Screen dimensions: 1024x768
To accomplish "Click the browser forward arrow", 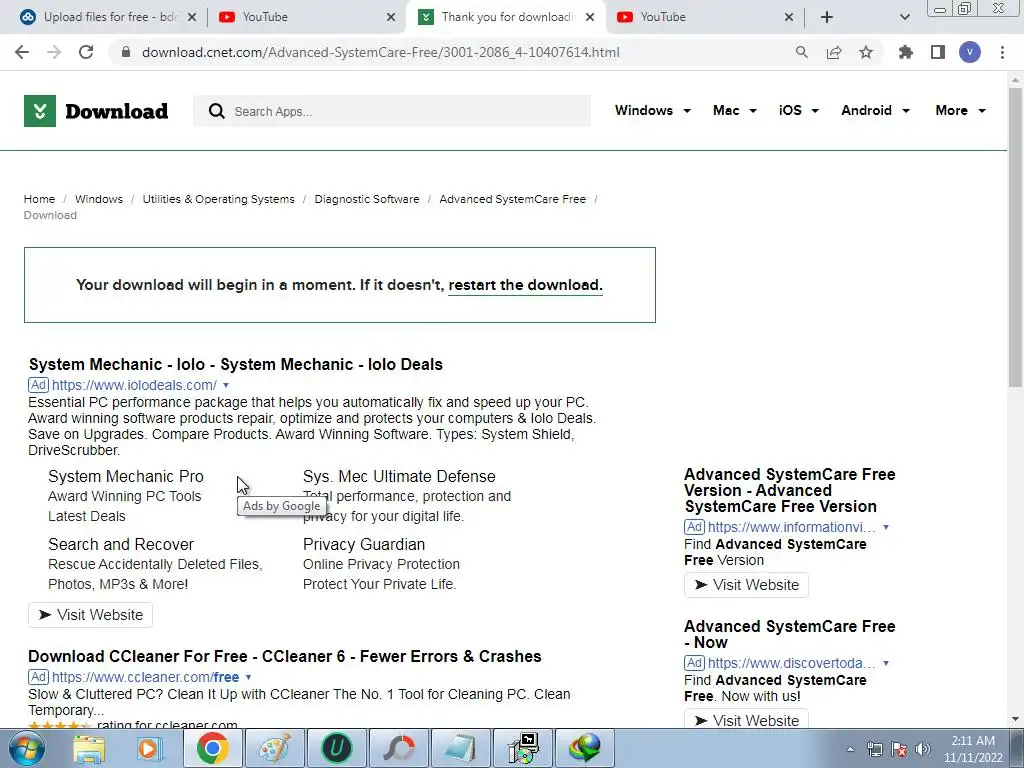I will [54, 52].
